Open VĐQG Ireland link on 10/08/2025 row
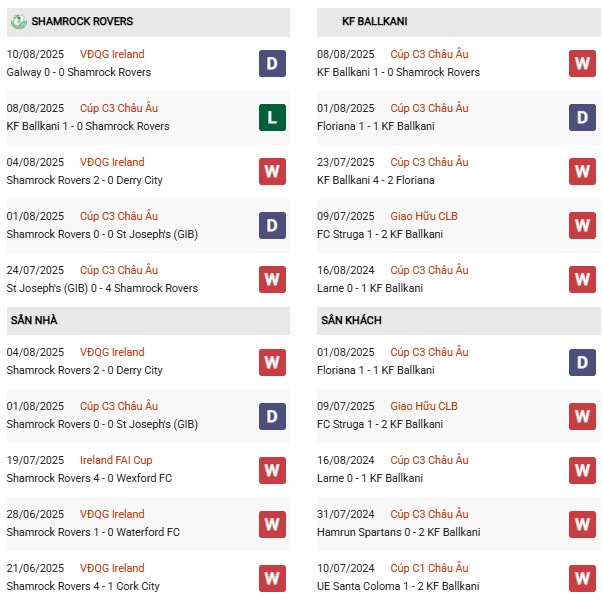603x599 pixels. [112, 54]
